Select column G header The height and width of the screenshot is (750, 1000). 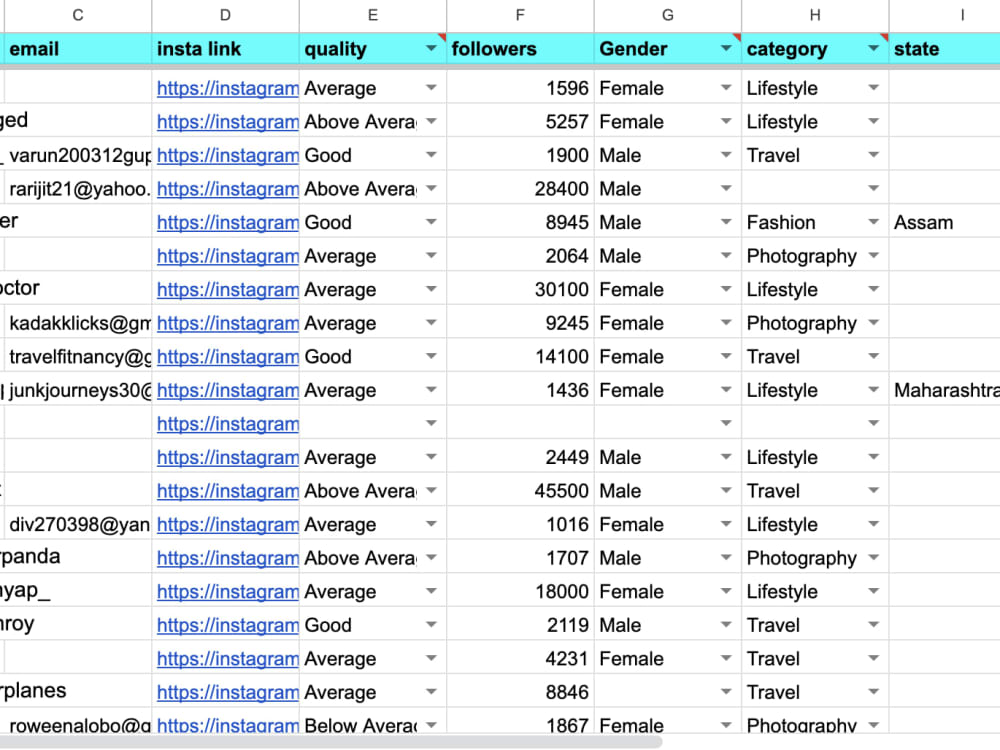(668, 15)
